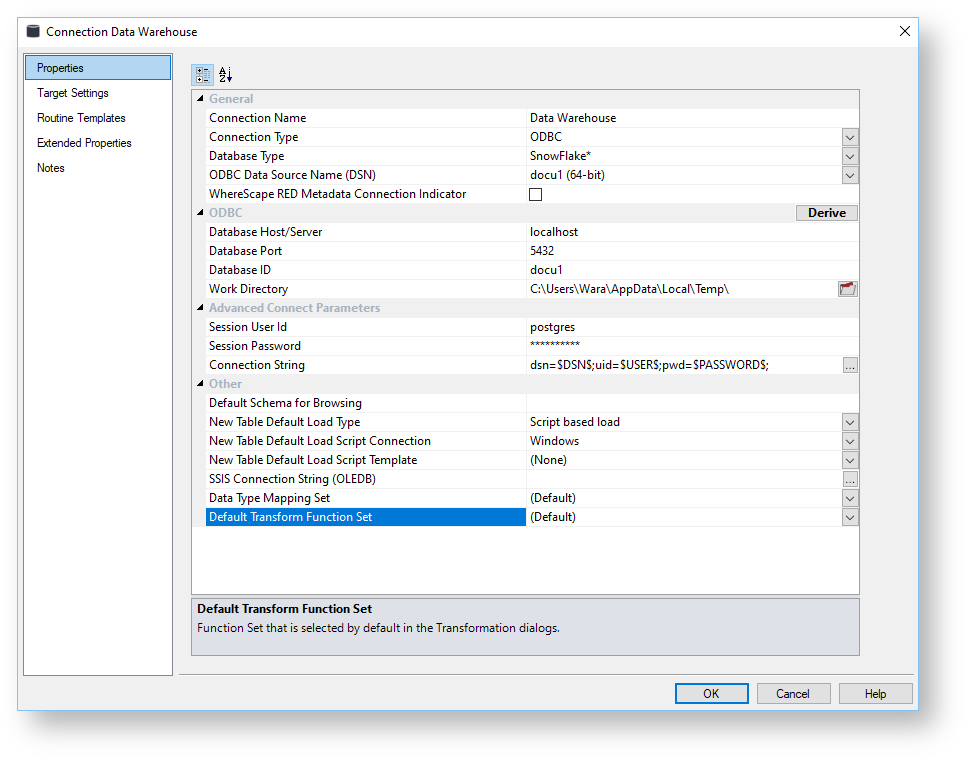Open Notes page

tap(51, 168)
